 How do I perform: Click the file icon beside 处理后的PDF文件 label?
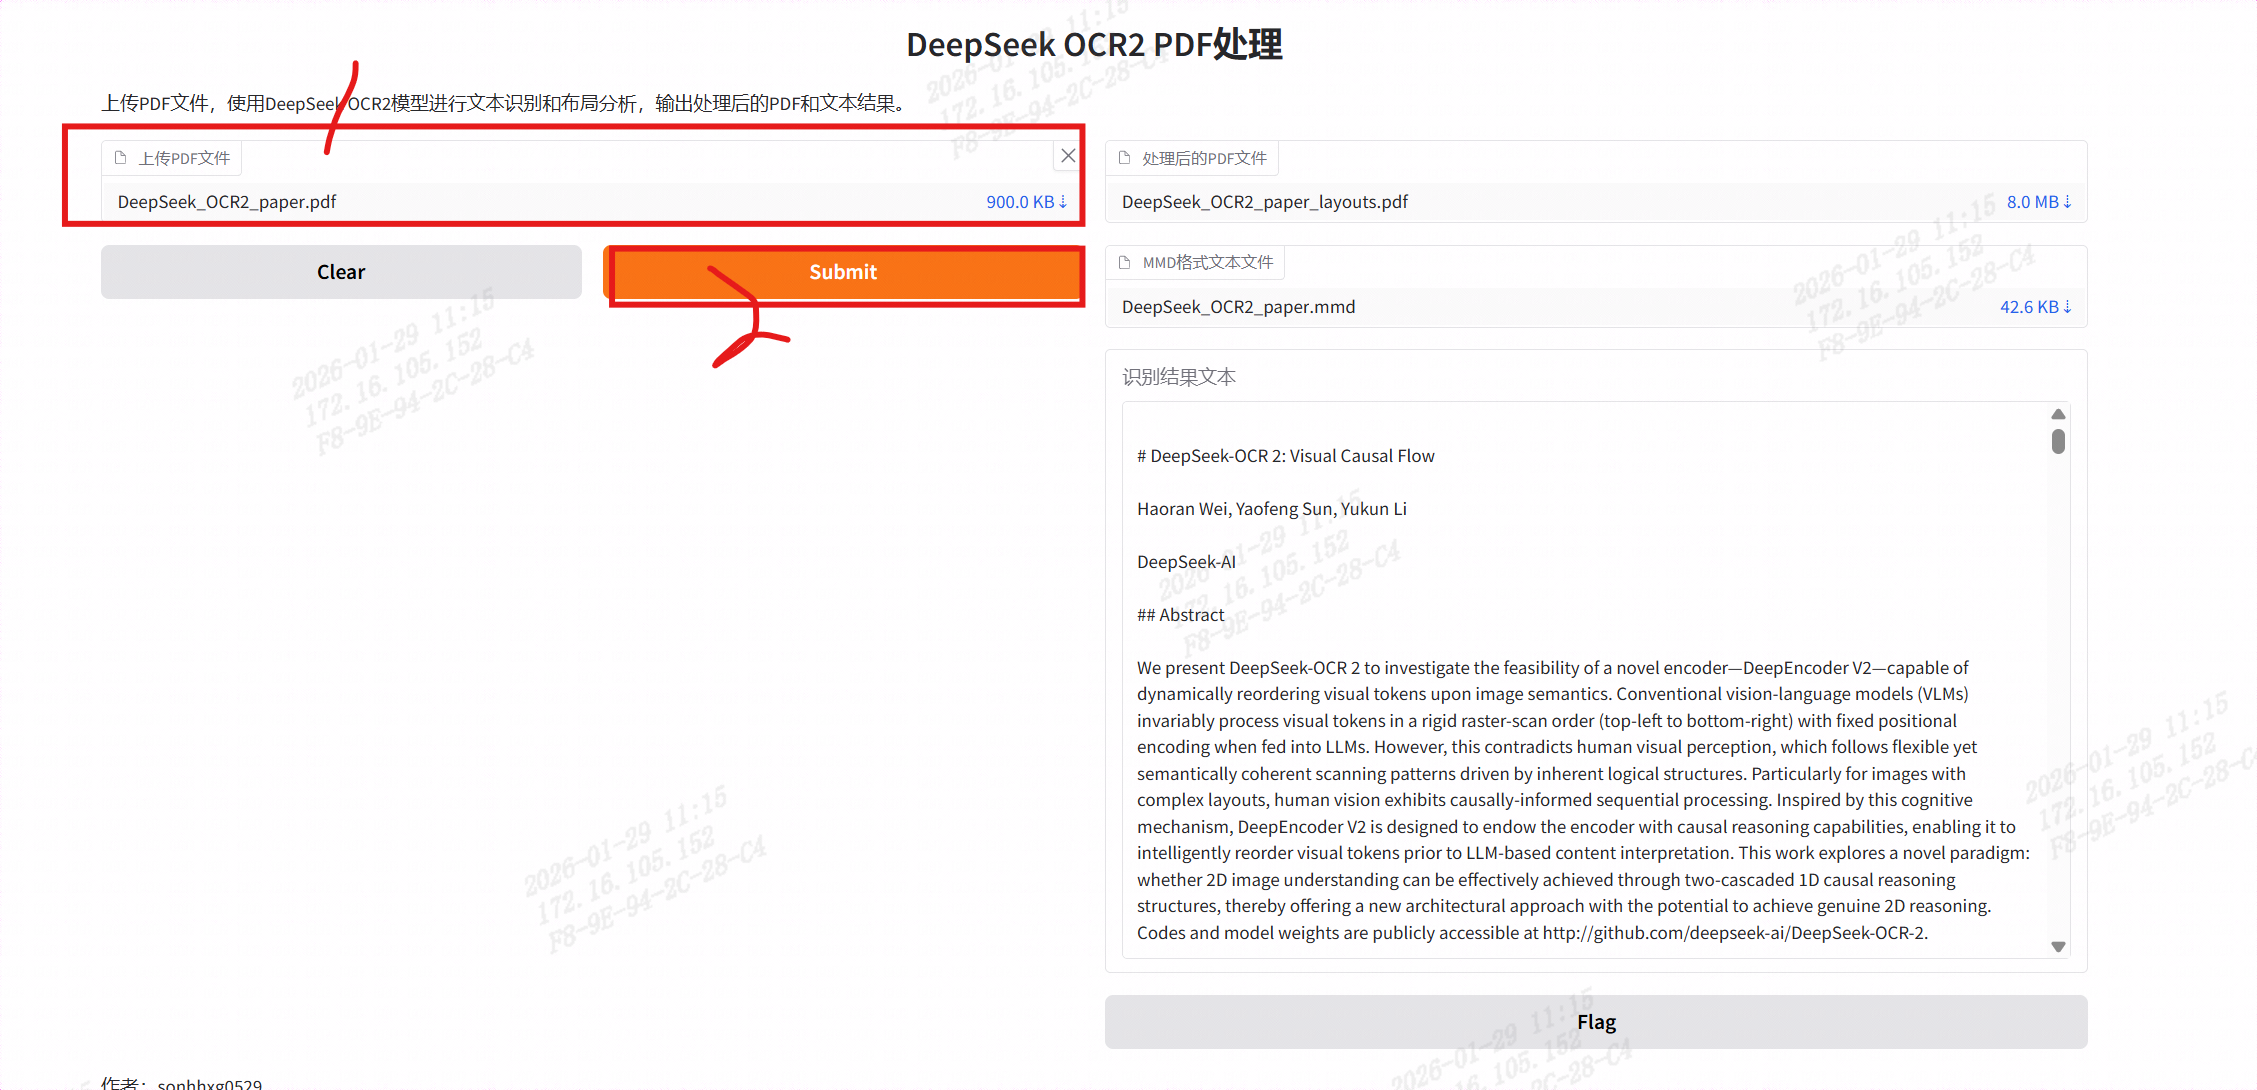1125,158
